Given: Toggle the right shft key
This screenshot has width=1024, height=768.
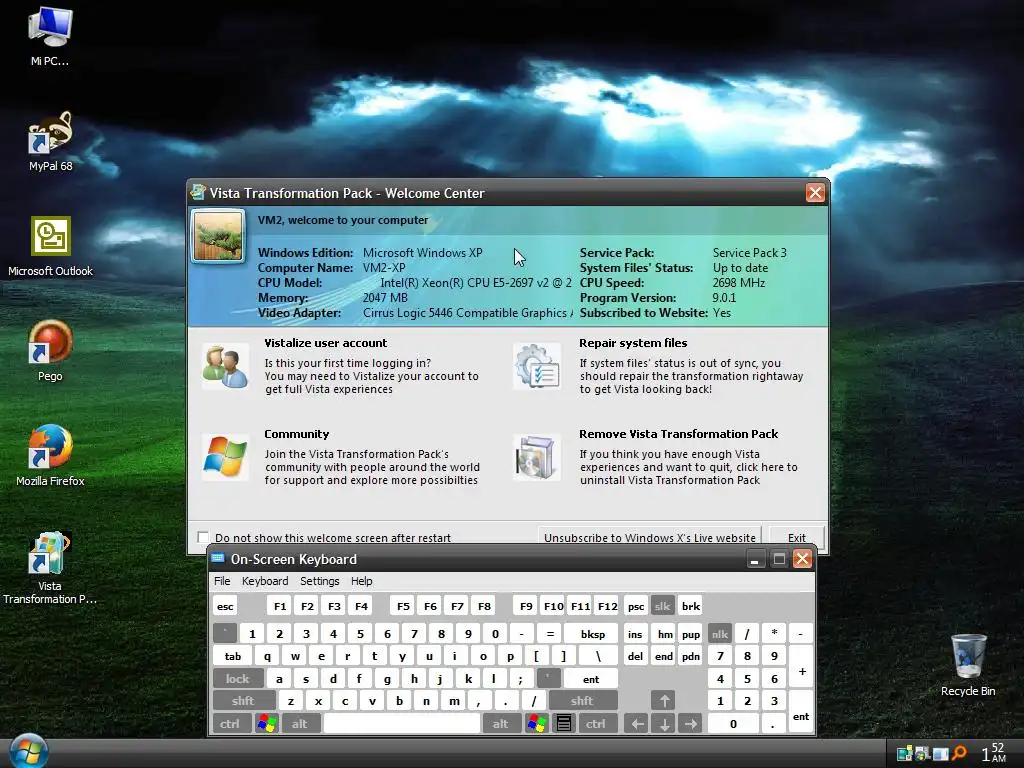Looking at the screenshot, I should [583, 701].
